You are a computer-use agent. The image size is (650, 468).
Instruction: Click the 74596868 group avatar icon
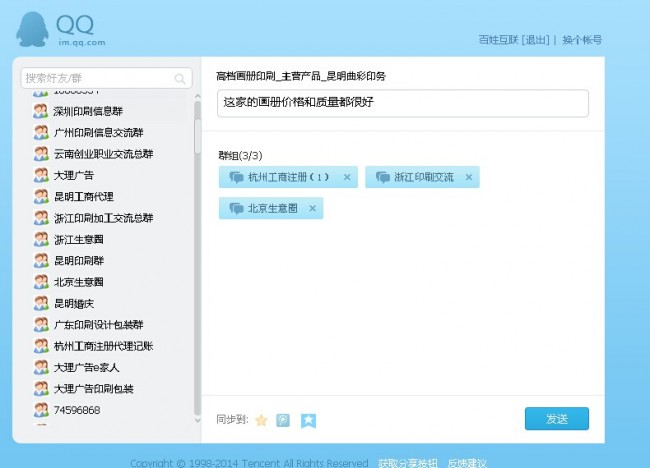click(41, 410)
